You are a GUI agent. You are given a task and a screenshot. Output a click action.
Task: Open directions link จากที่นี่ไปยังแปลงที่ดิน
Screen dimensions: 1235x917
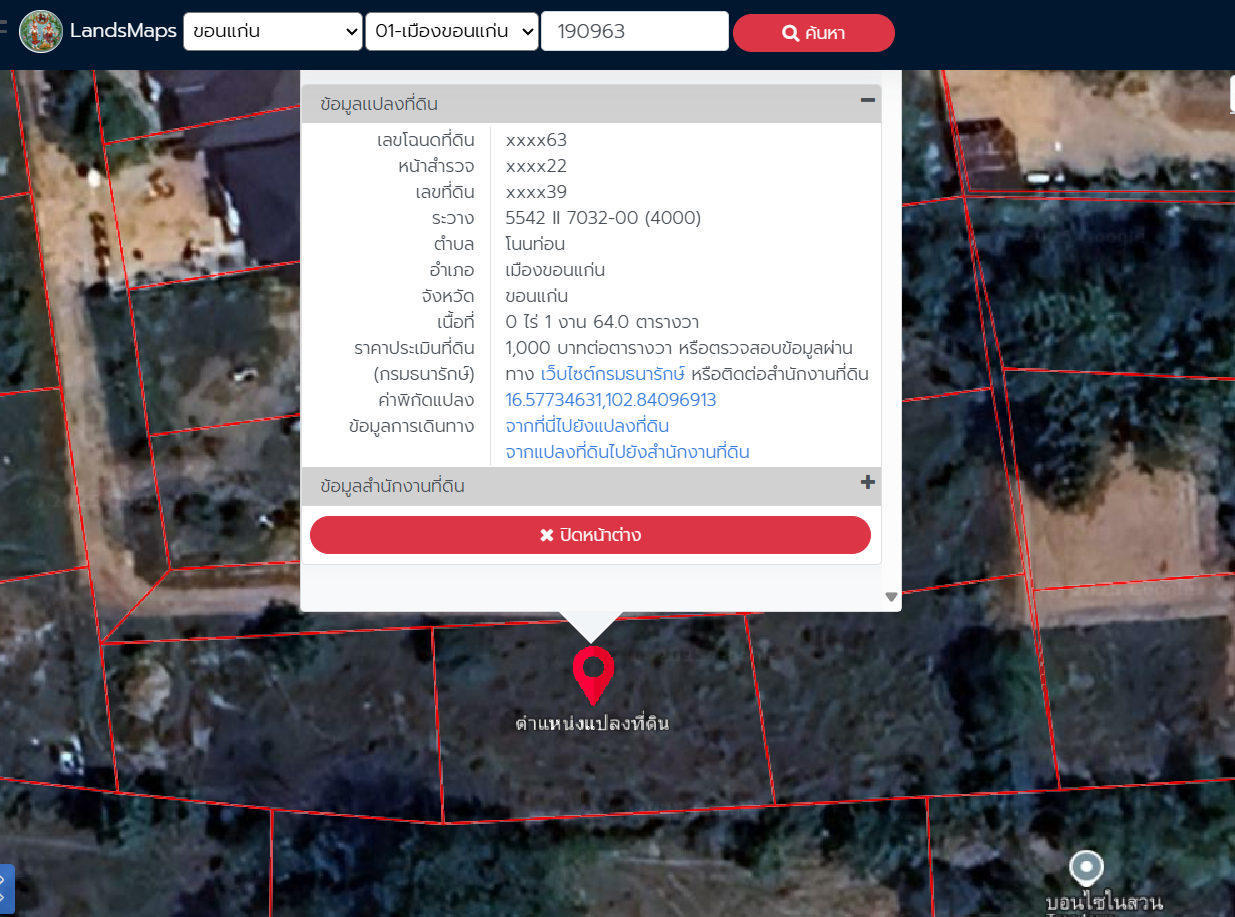tap(587, 426)
